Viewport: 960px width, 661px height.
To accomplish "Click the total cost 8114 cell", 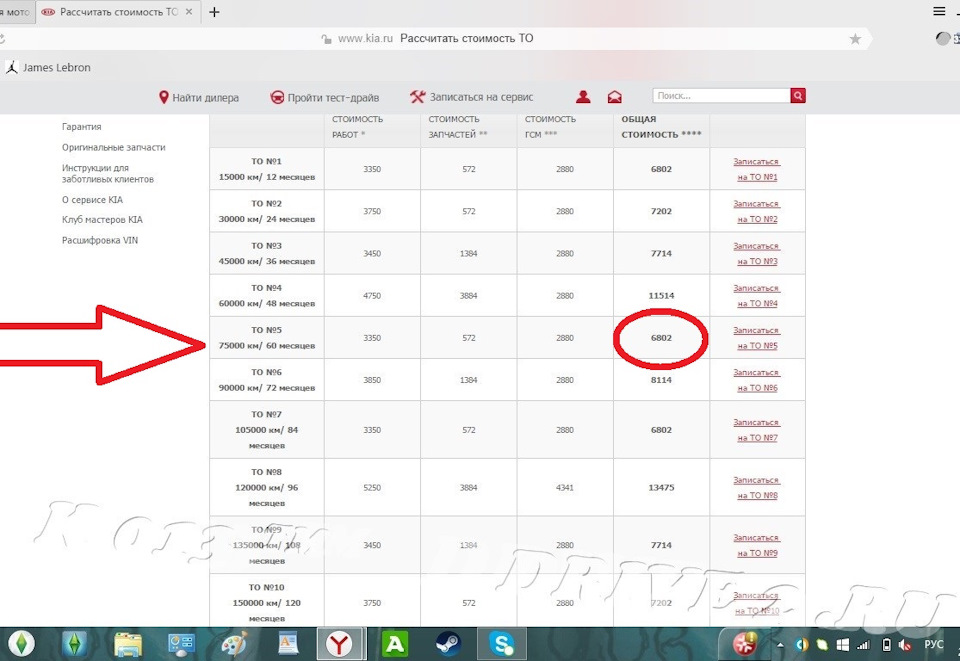I will [661, 380].
